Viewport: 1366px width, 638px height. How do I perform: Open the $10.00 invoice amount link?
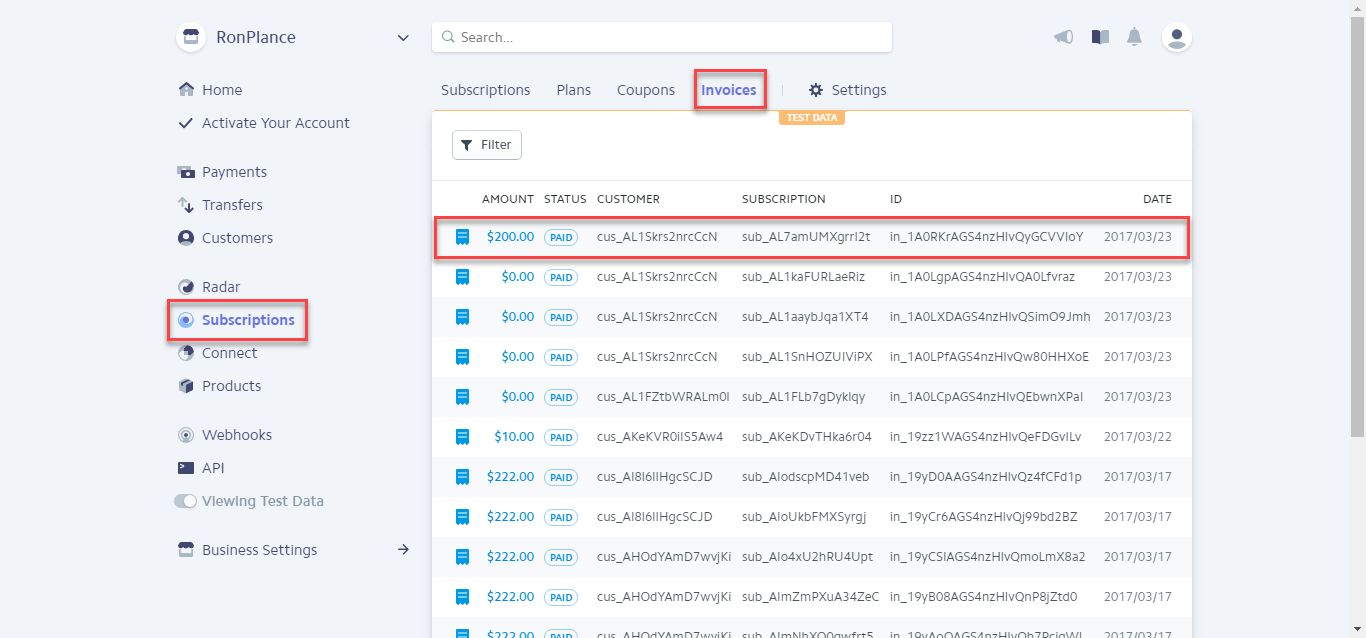[514, 437]
